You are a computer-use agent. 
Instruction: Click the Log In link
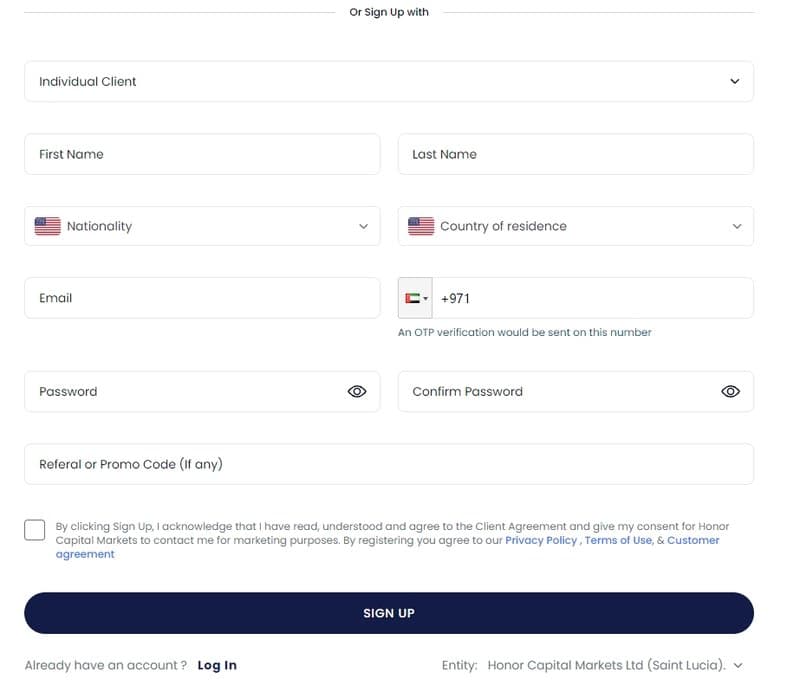pos(217,665)
